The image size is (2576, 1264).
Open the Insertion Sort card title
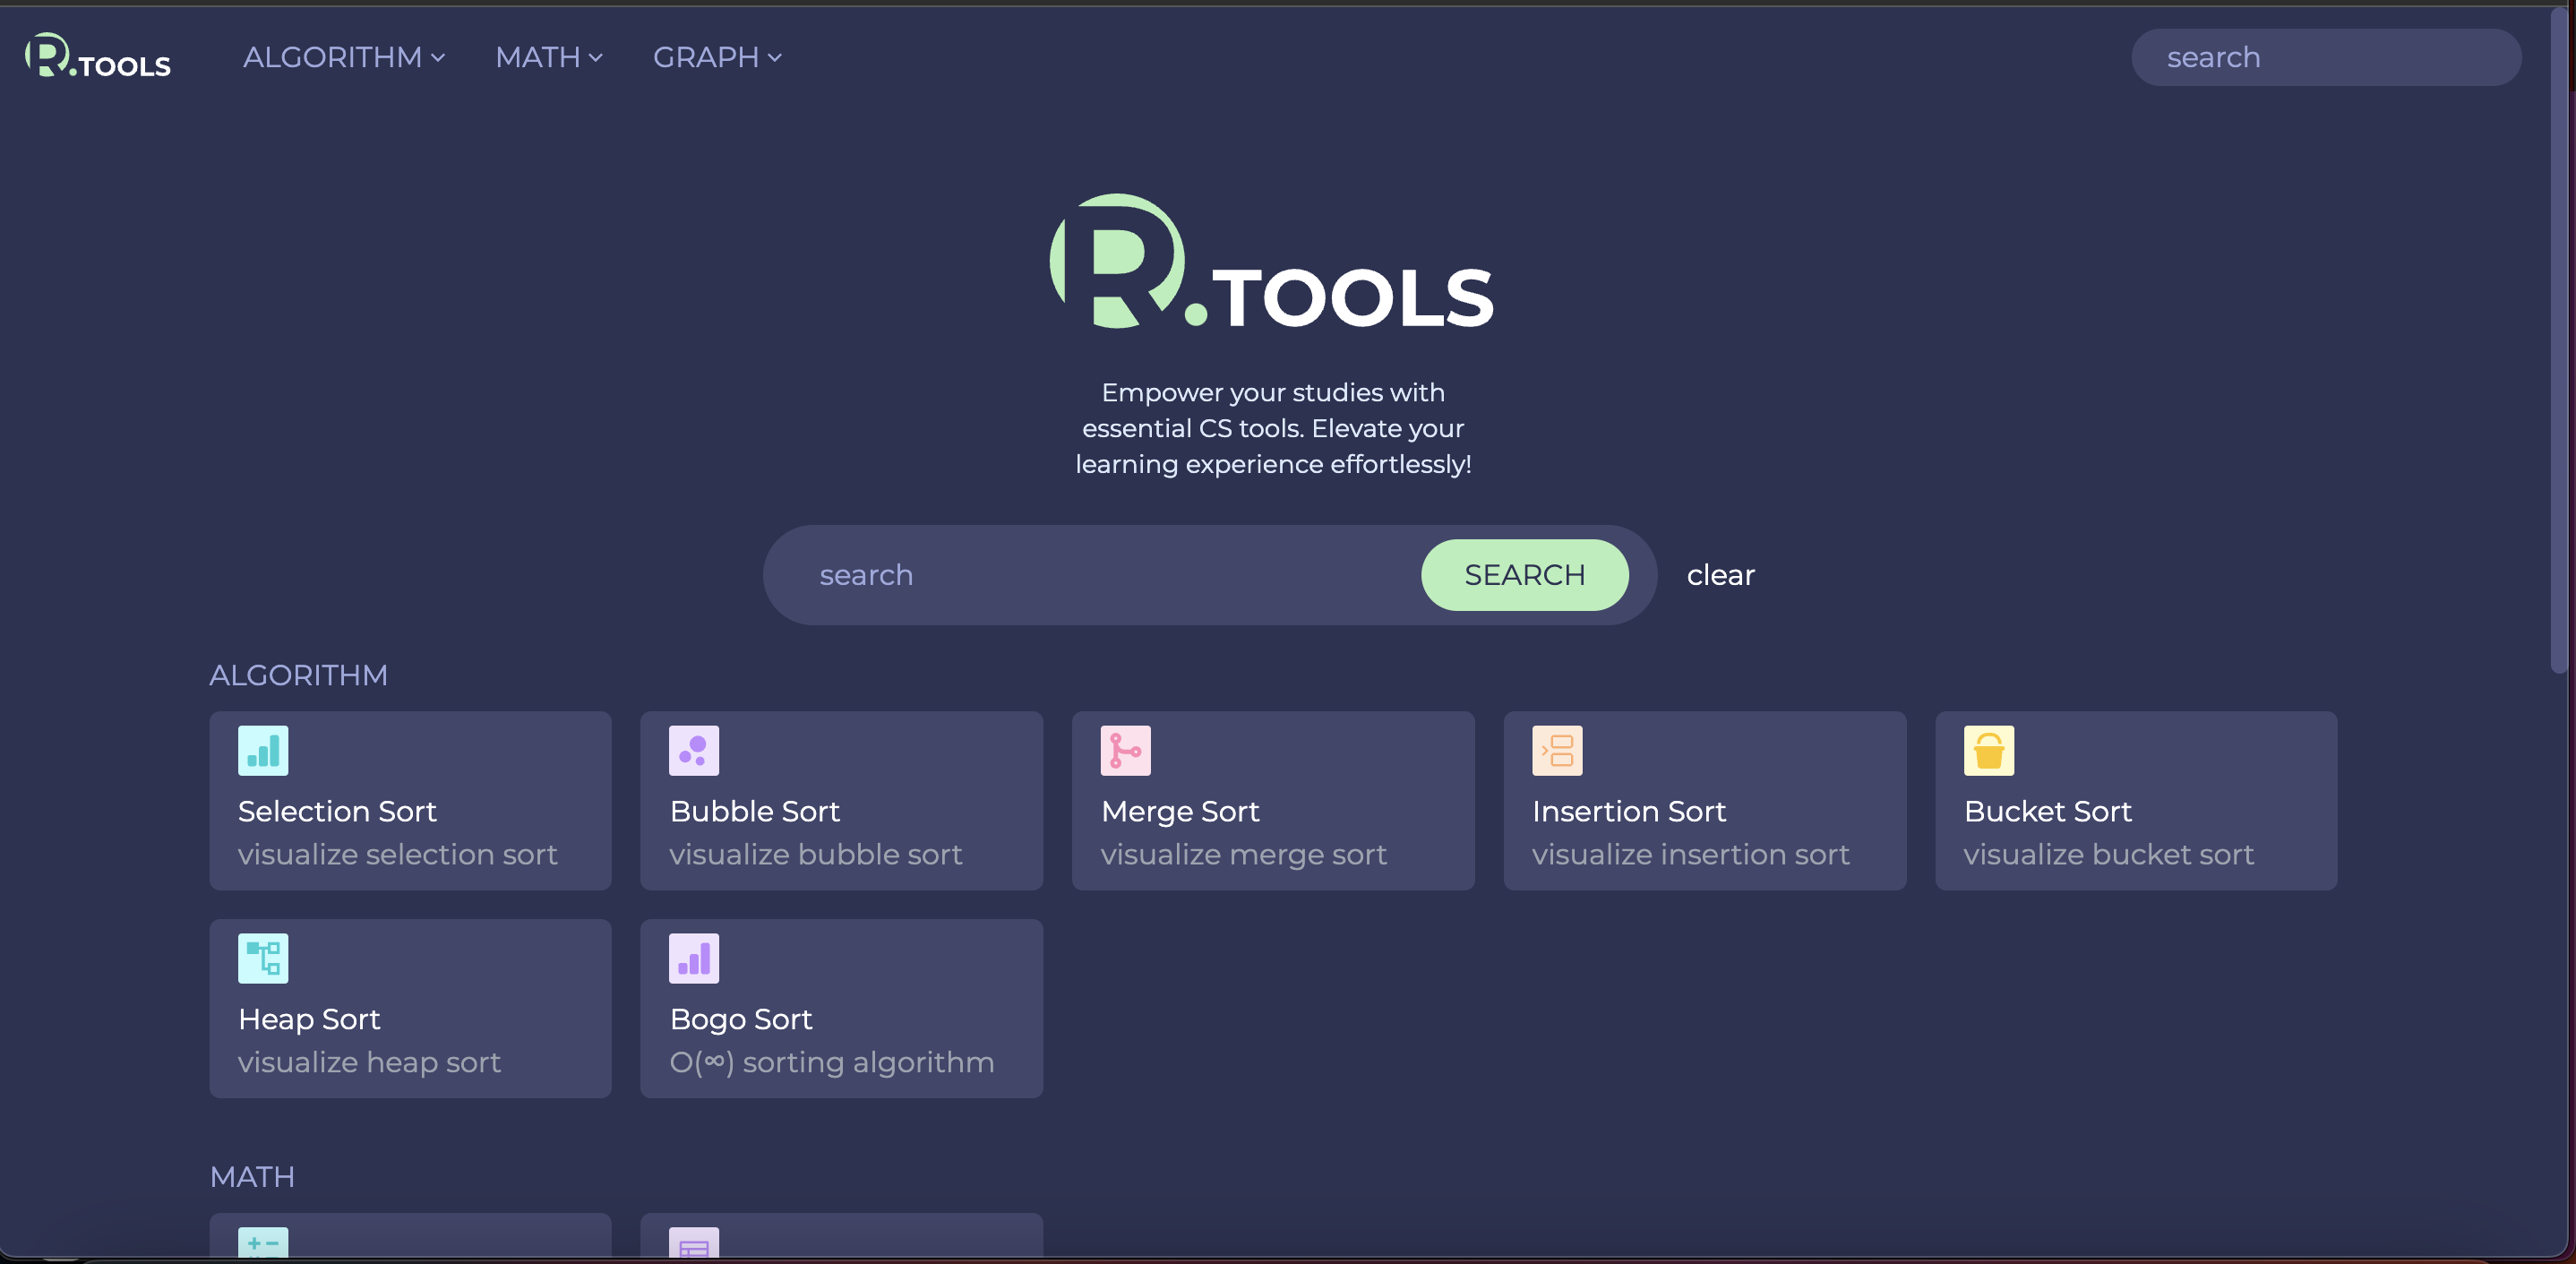[1629, 811]
